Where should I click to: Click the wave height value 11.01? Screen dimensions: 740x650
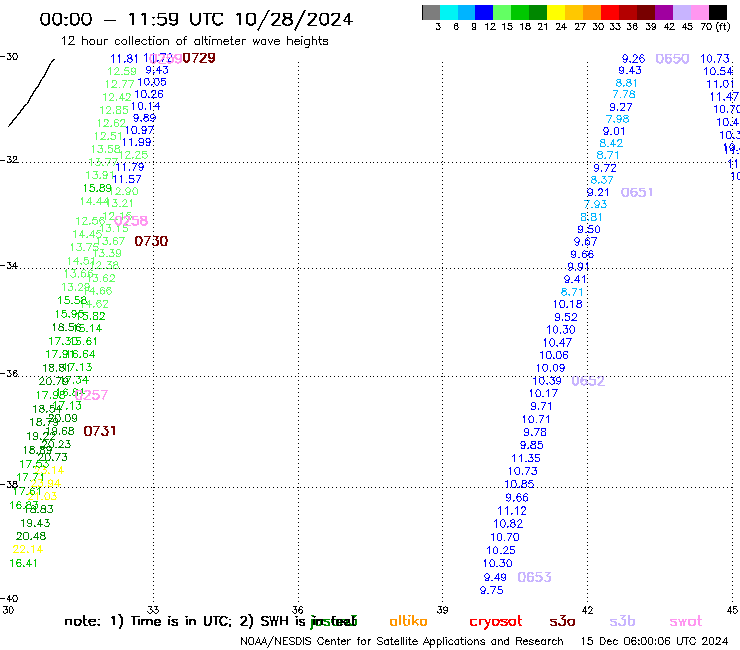pyautogui.click(x=720, y=84)
